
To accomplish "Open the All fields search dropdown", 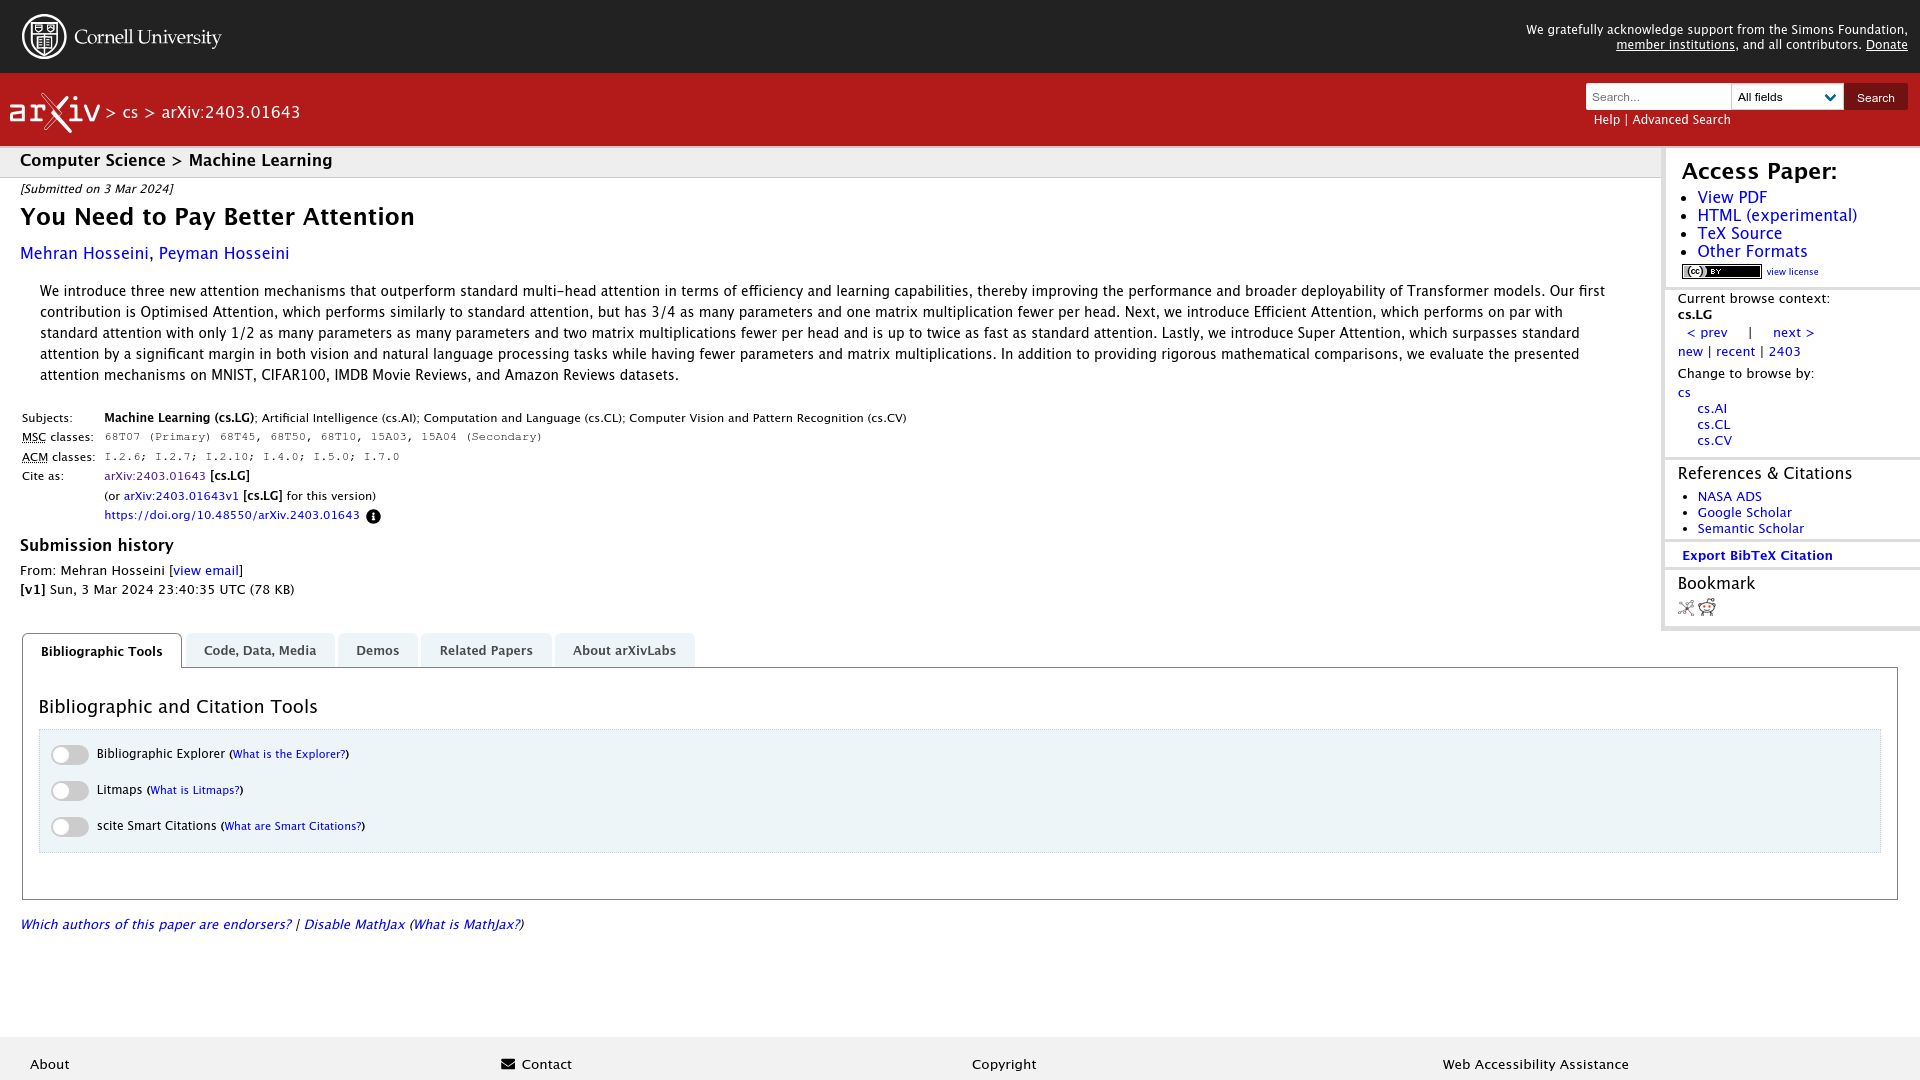I will [x=1787, y=97].
